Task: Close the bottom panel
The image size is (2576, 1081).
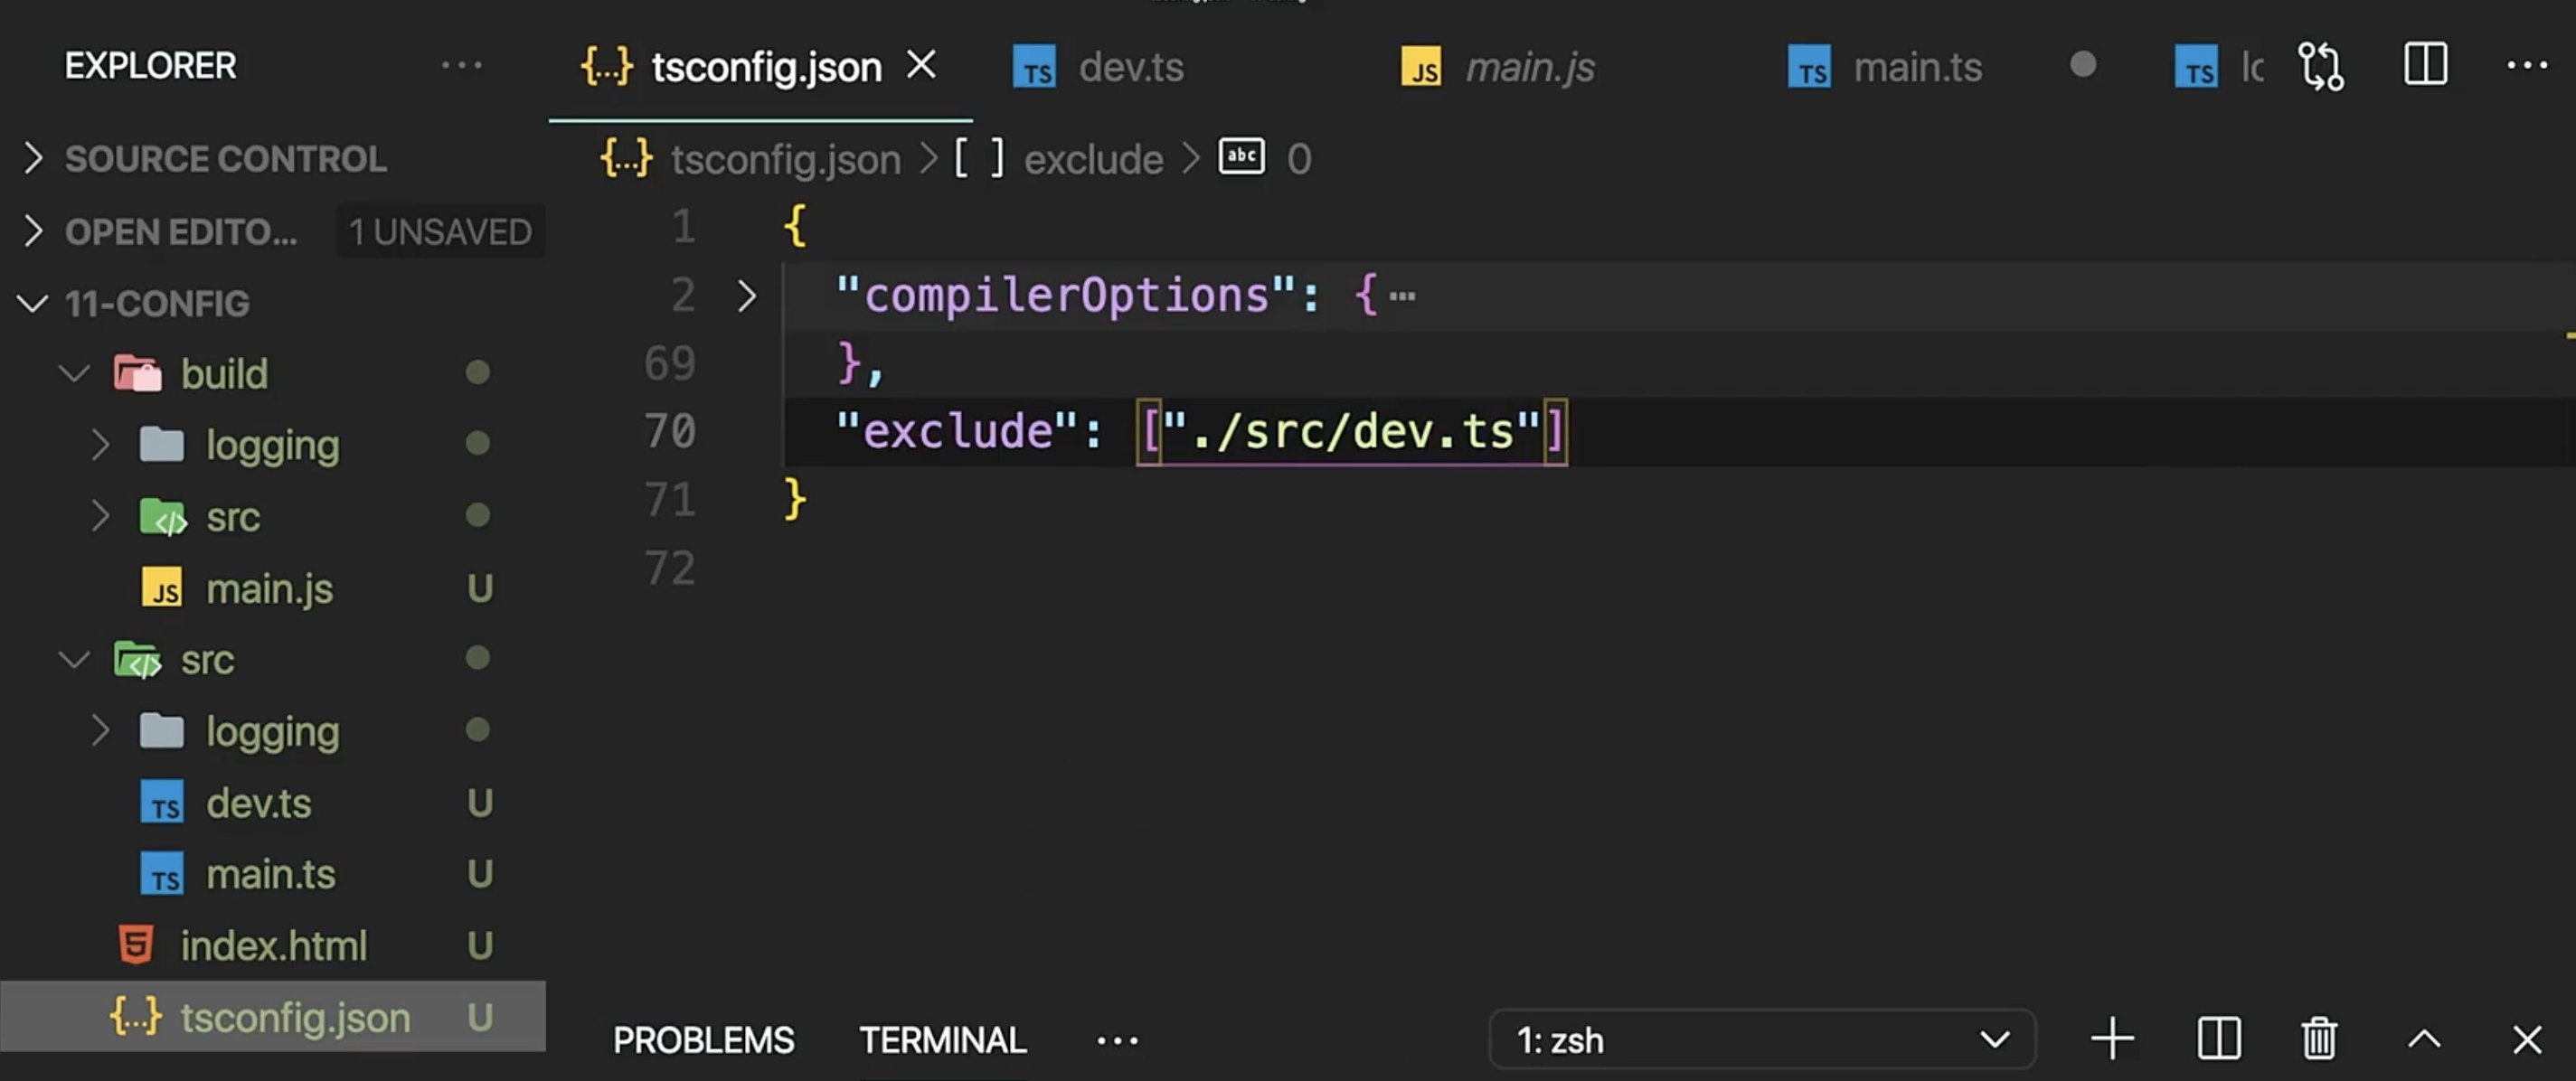Action: (2527, 1040)
